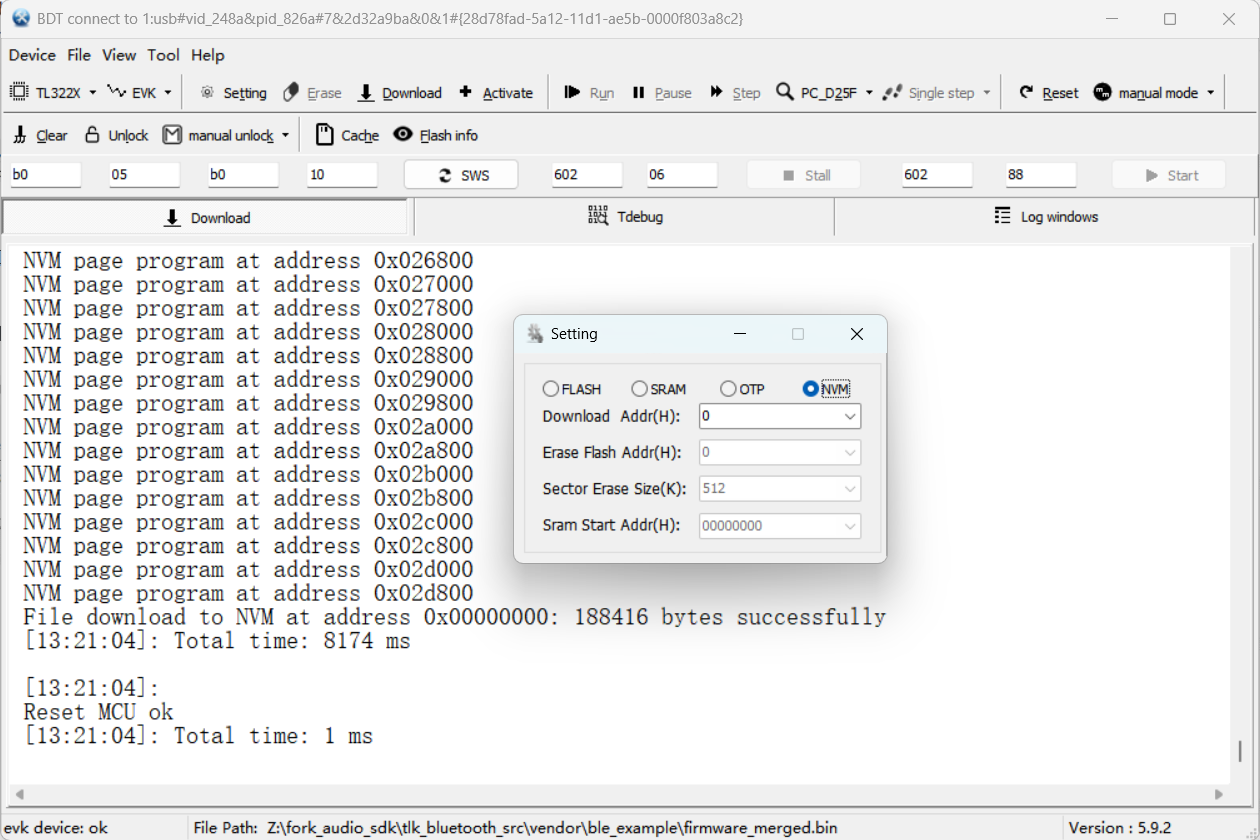The width and height of the screenshot is (1260, 840).
Task: Open the Tool menu
Action: (163, 55)
